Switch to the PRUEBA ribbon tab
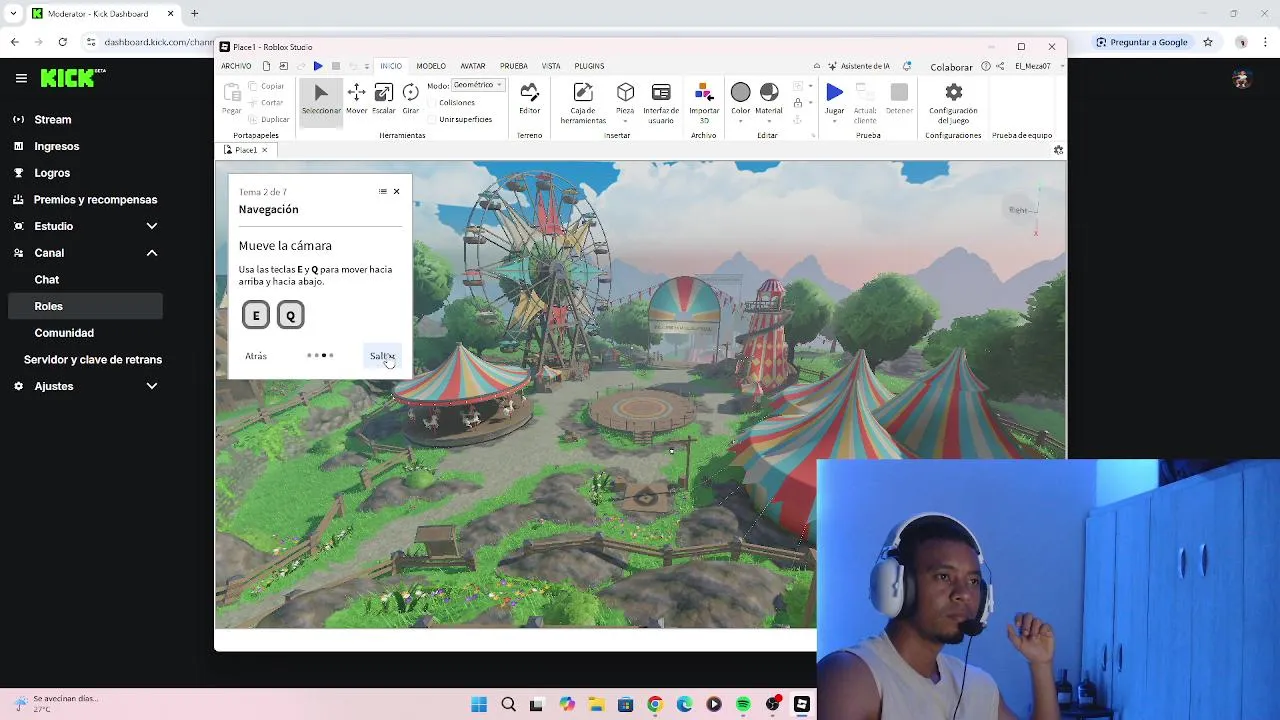This screenshot has height=720, width=1280. [x=514, y=66]
